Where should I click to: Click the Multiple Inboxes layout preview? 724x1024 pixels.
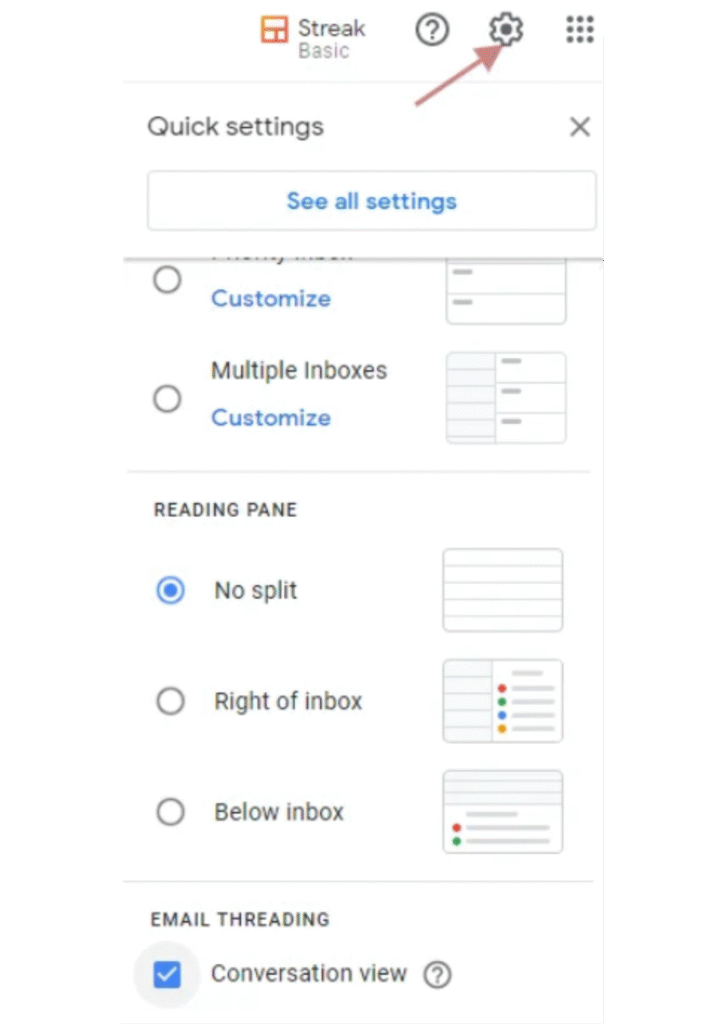[505, 397]
